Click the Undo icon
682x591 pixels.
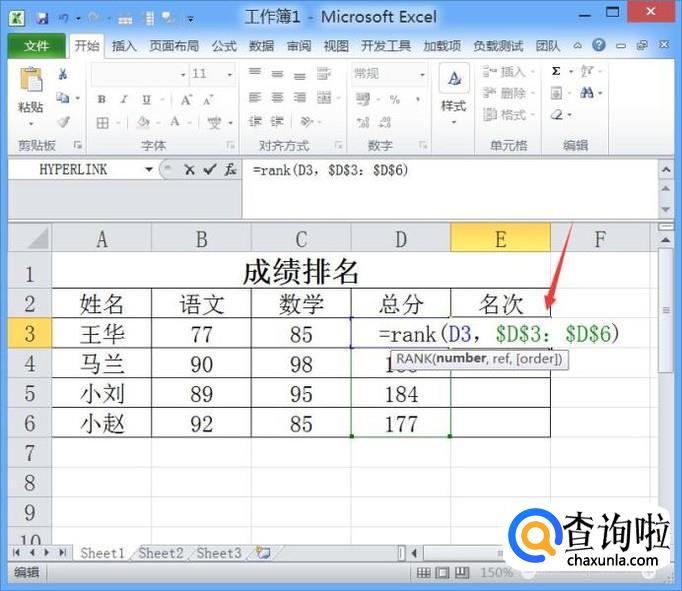tap(64, 18)
